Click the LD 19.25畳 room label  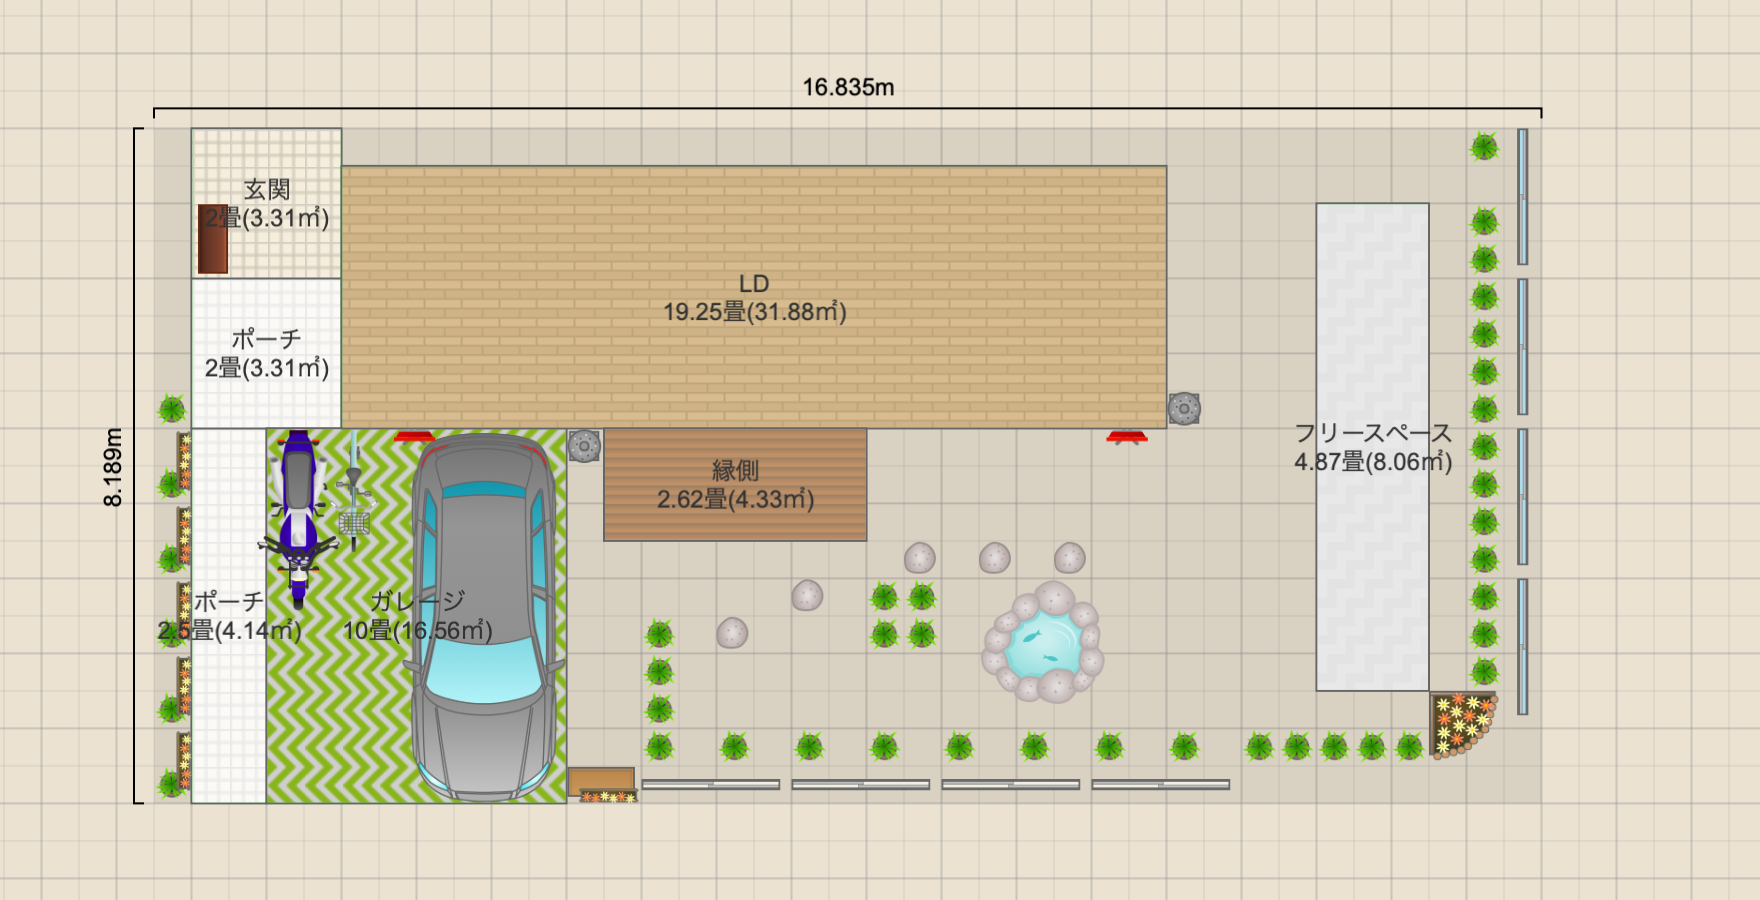point(755,298)
